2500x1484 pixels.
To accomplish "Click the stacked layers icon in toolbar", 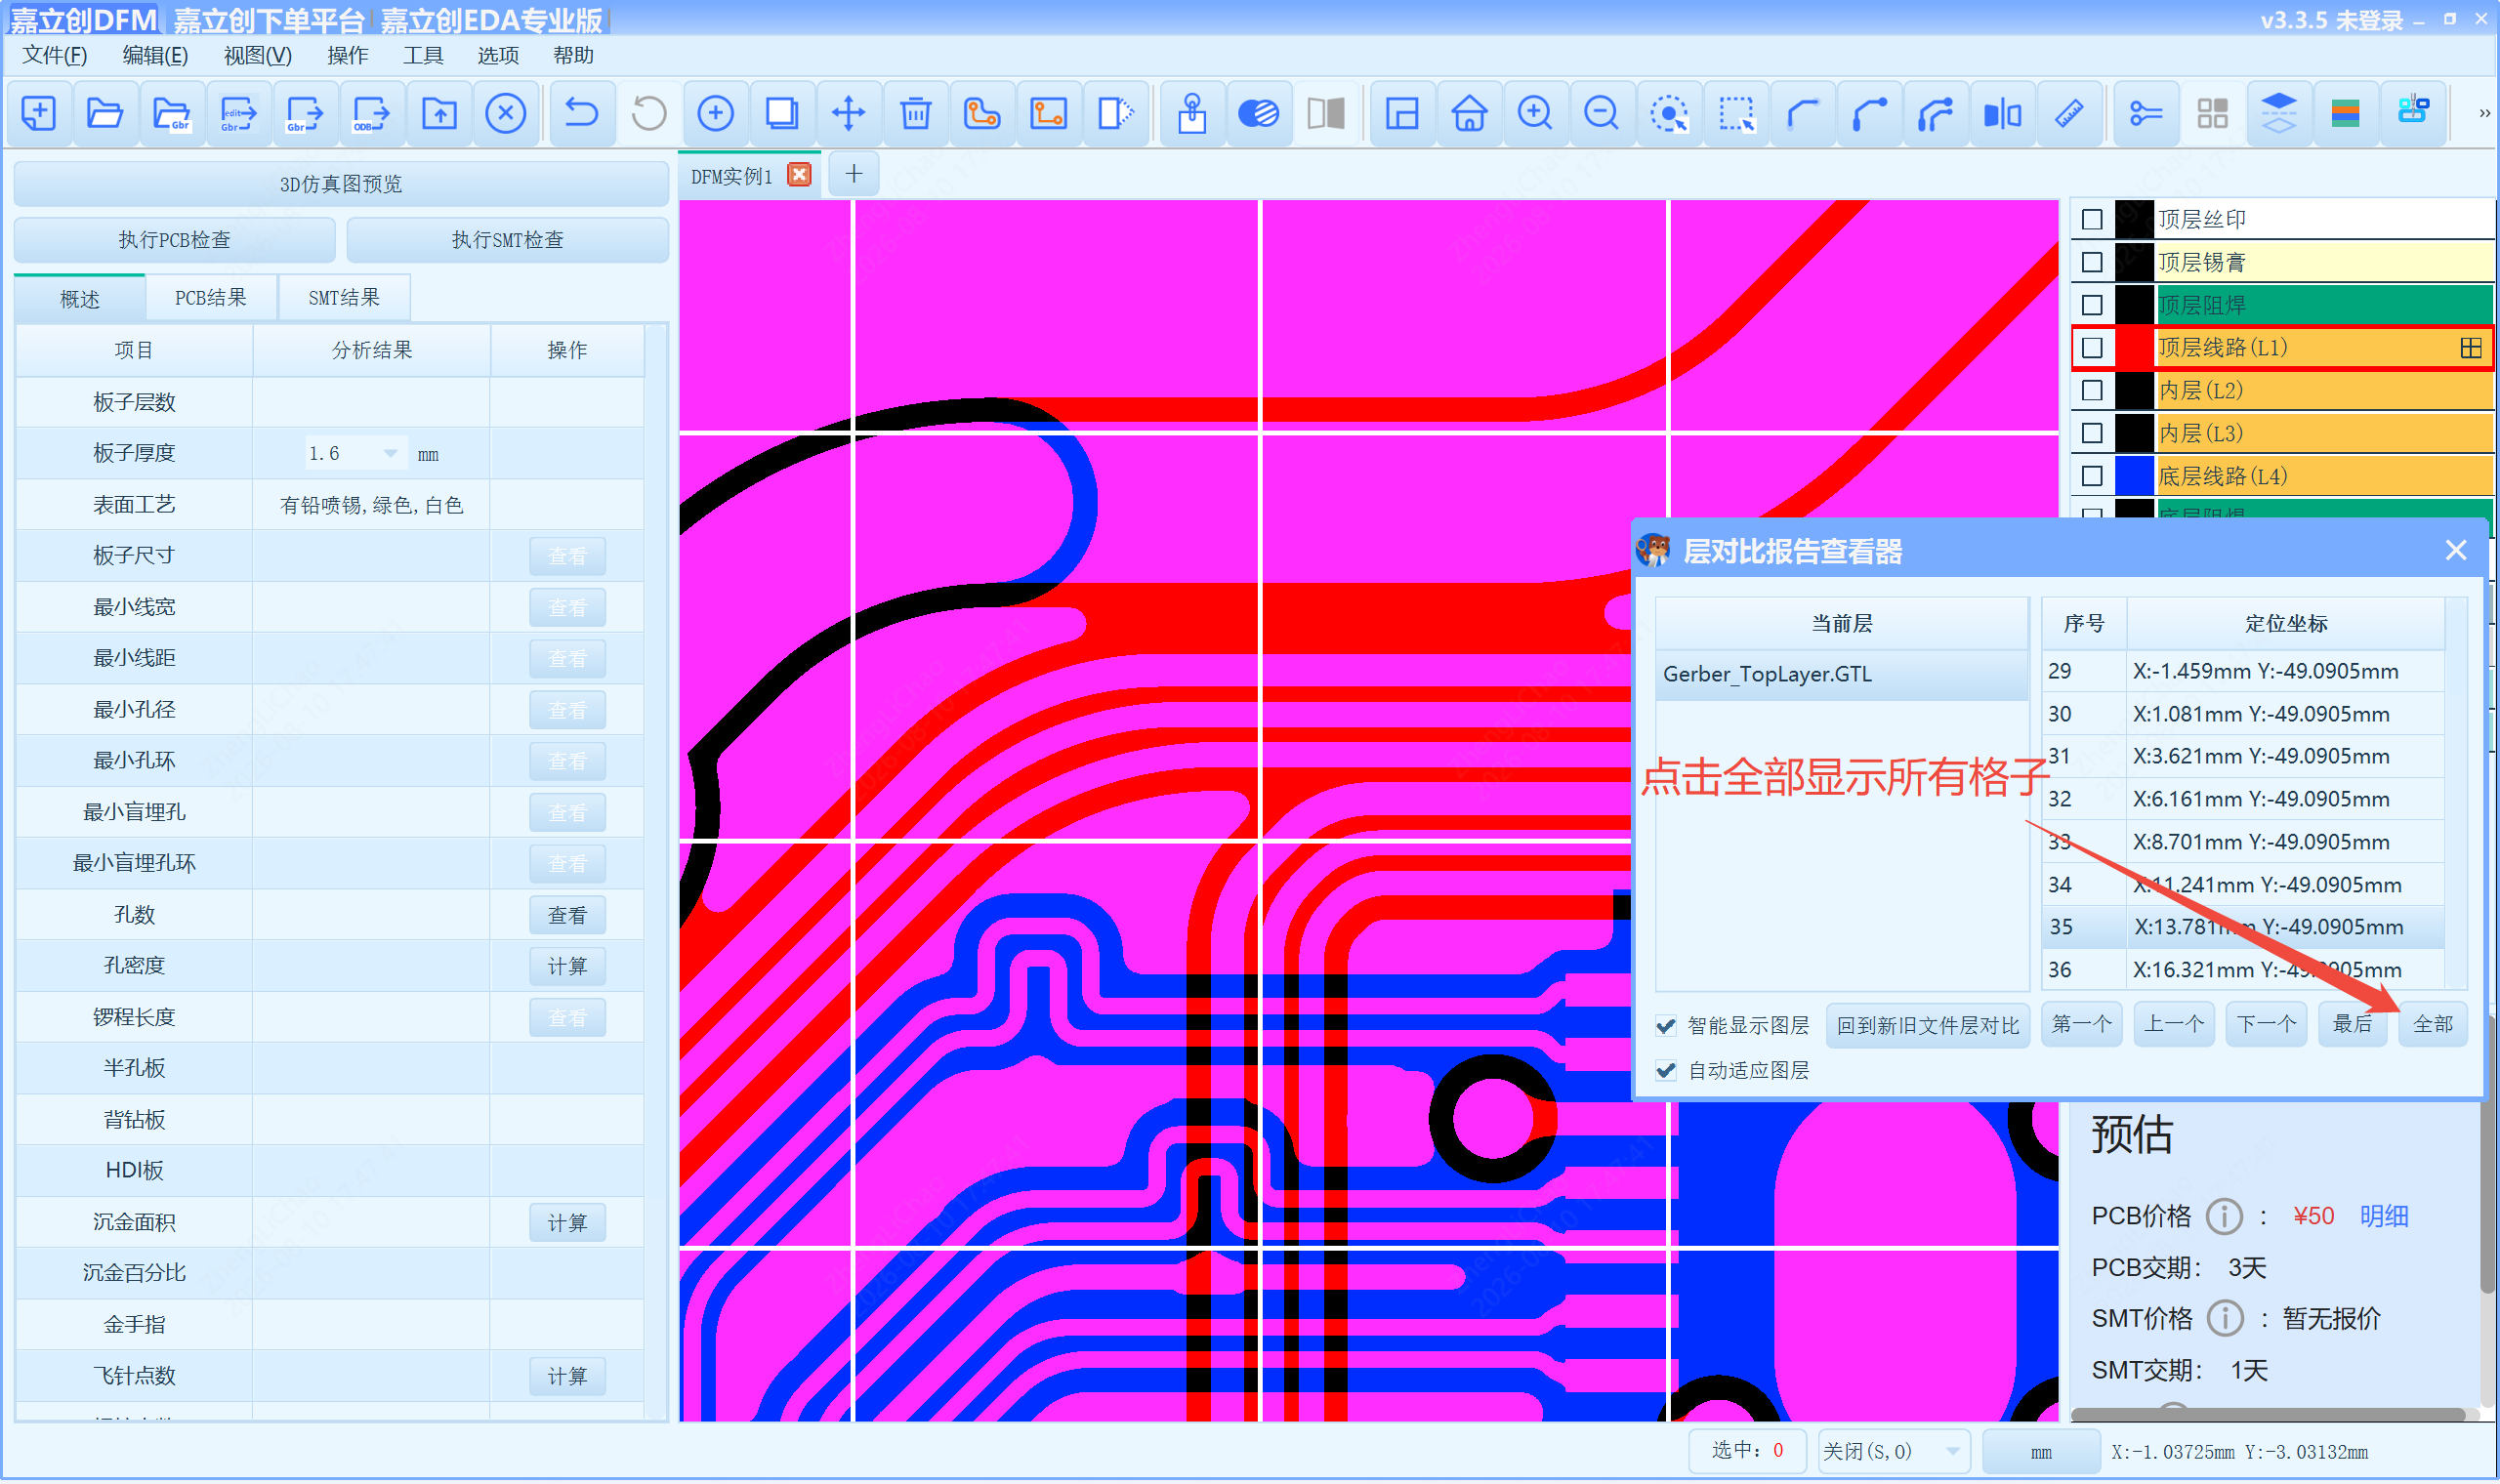I will point(2279,113).
